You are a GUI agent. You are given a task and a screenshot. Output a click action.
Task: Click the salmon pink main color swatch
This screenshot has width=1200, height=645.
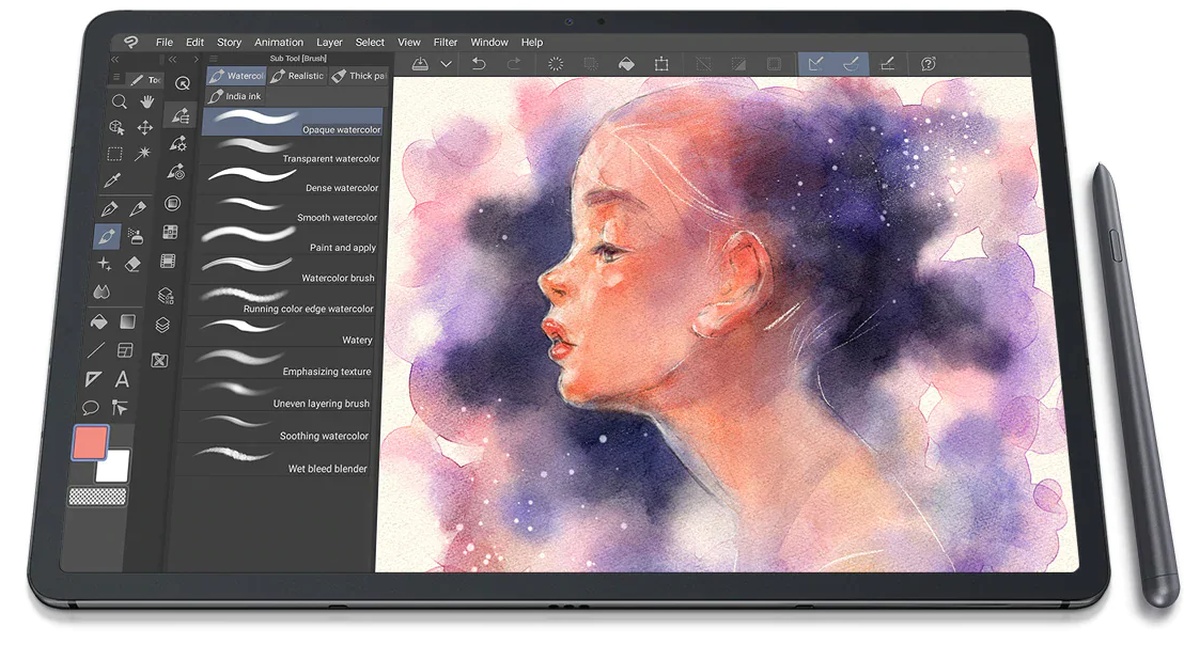tap(89, 442)
